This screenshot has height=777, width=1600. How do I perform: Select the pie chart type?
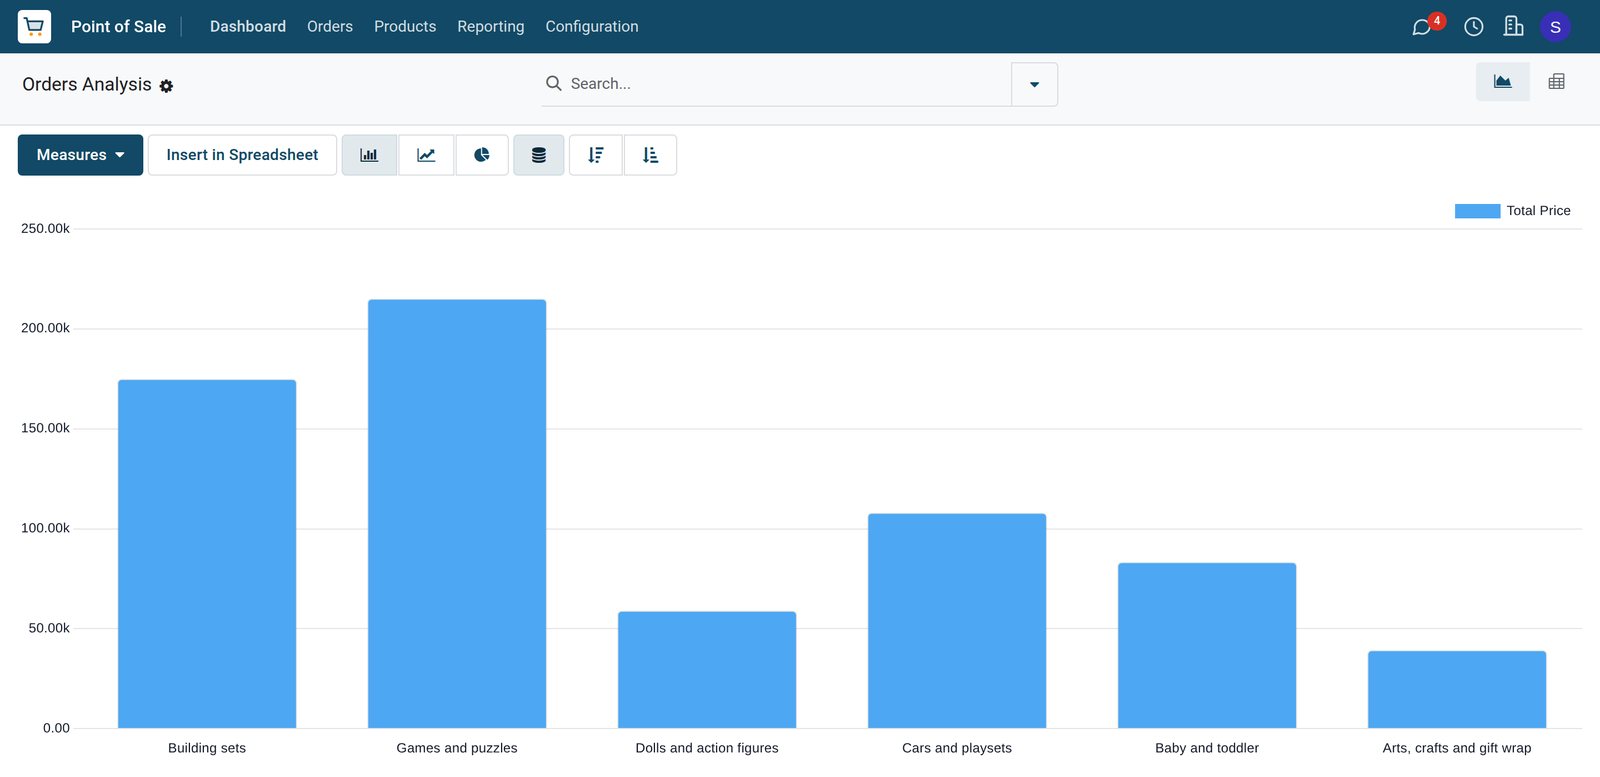[482, 155]
